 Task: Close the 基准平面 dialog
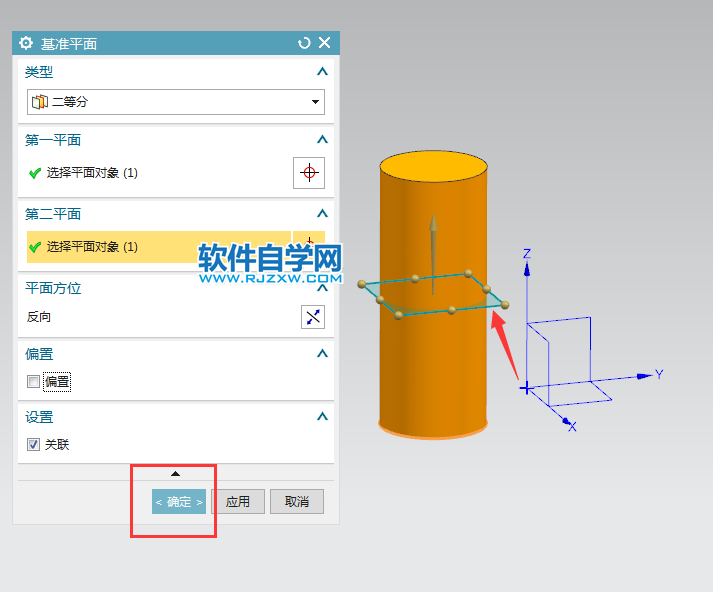[325, 43]
